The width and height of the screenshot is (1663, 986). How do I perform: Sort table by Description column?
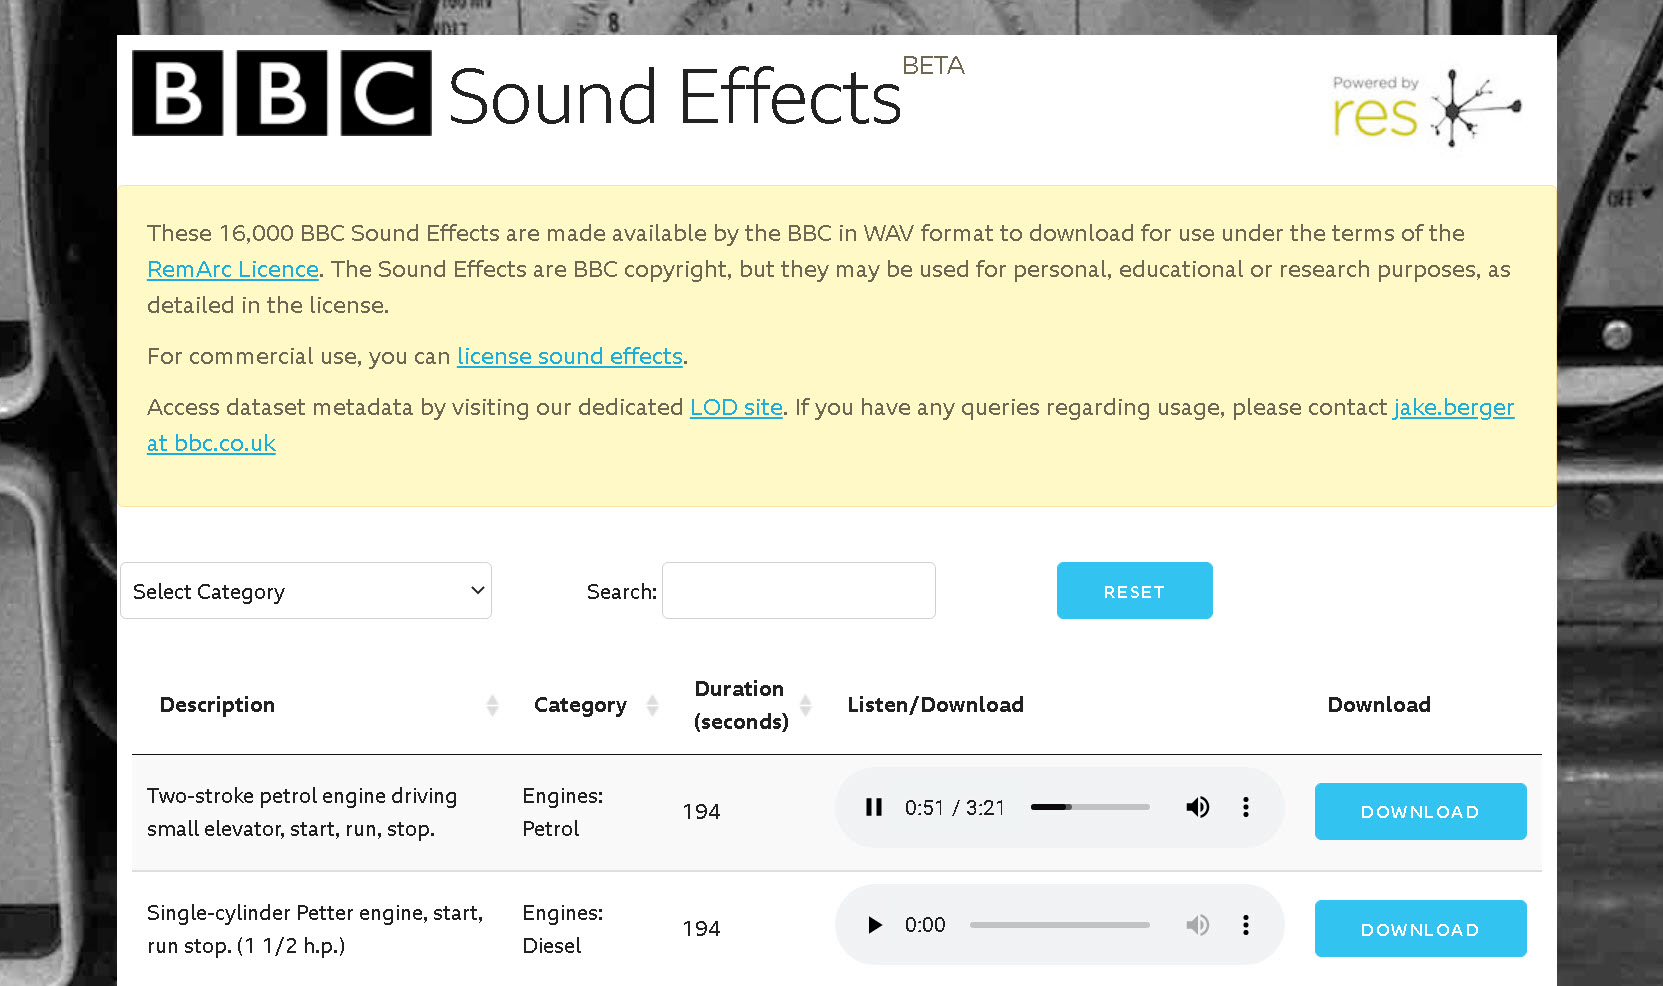coord(492,705)
